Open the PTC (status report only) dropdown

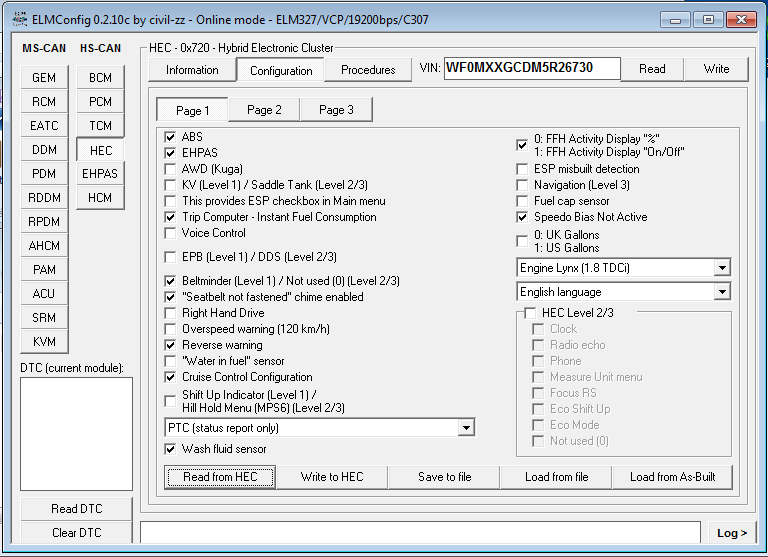pos(465,428)
